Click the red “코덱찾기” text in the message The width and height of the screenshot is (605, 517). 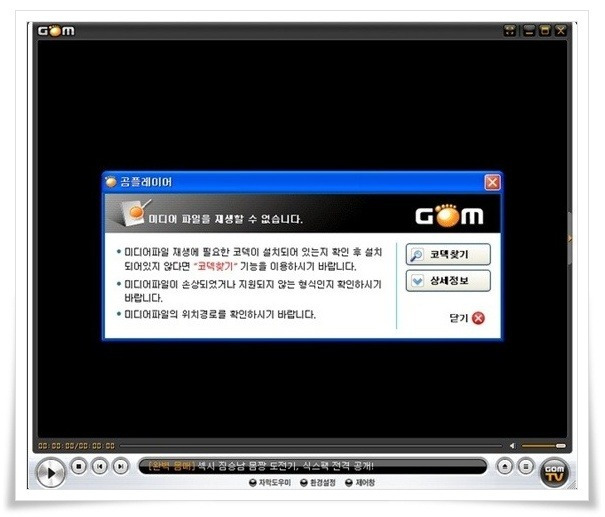click(215, 266)
